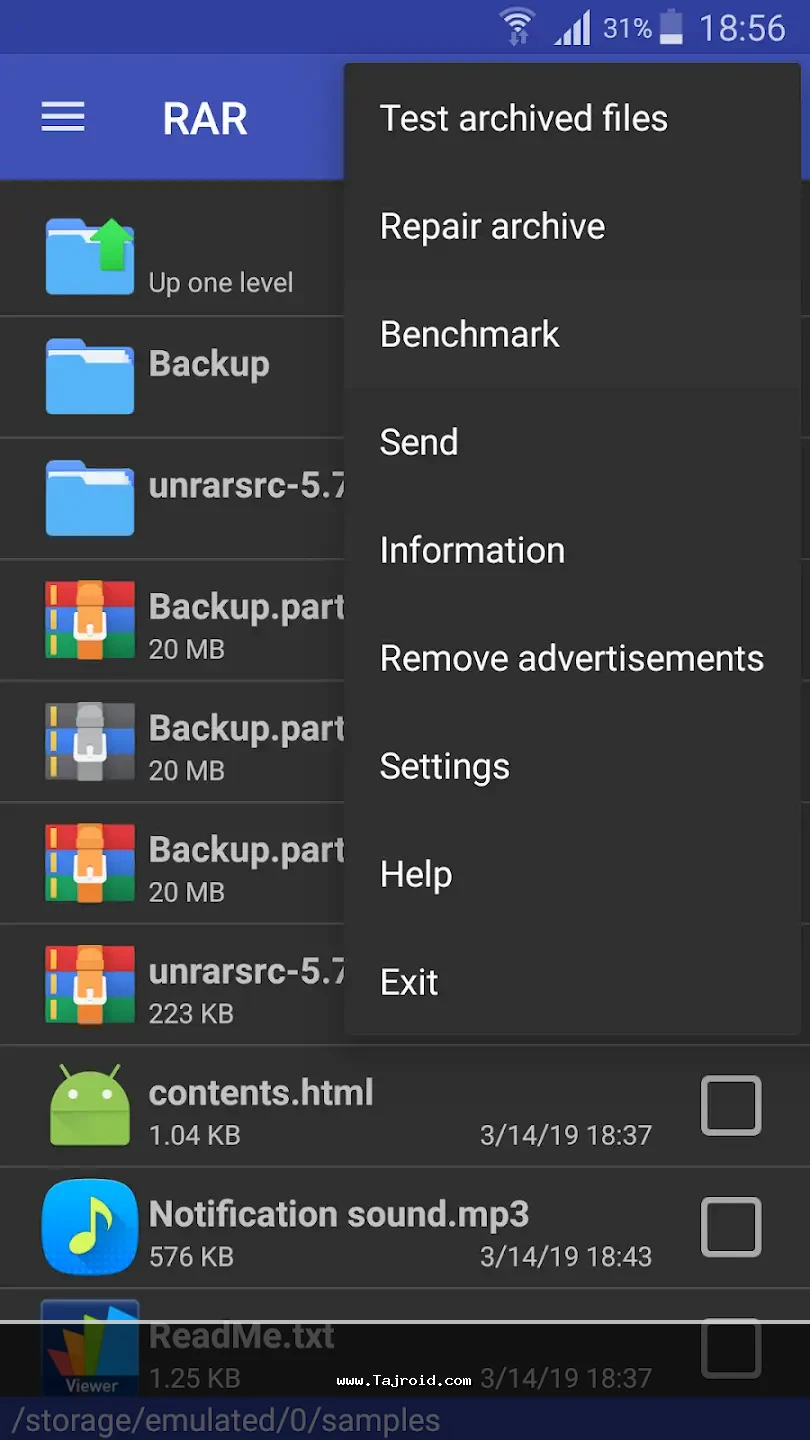Viewport: 810px width, 1440px height.
Task: Run Benchmark from the overflow menu
Action: click(470, 334)
